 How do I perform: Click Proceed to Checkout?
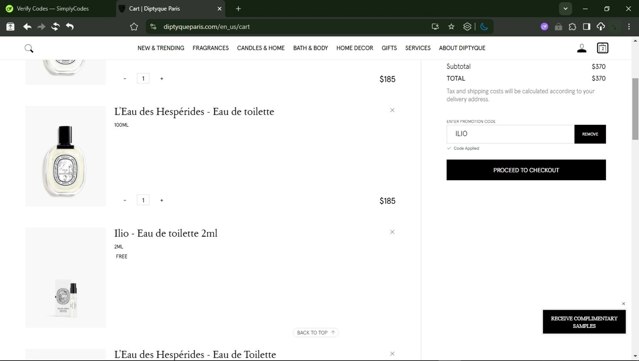[526, 170]
